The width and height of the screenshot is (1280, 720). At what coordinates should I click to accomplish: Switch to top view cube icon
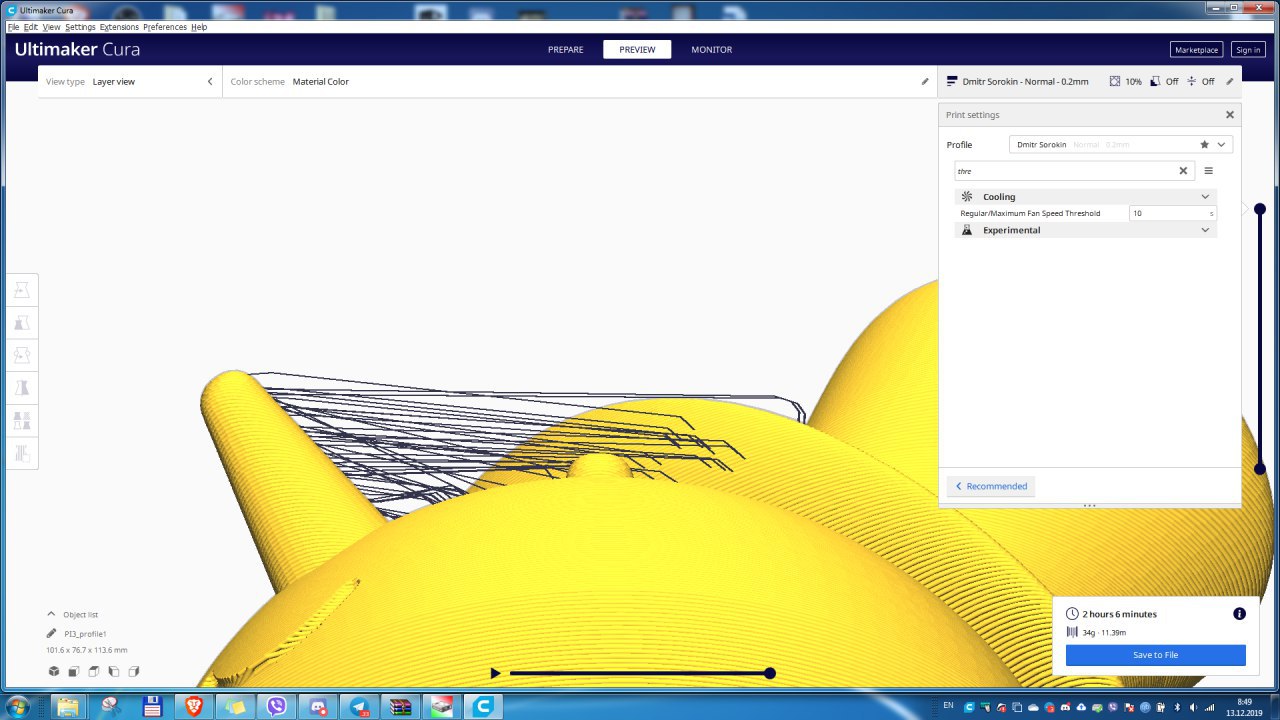tap(93, 671)
